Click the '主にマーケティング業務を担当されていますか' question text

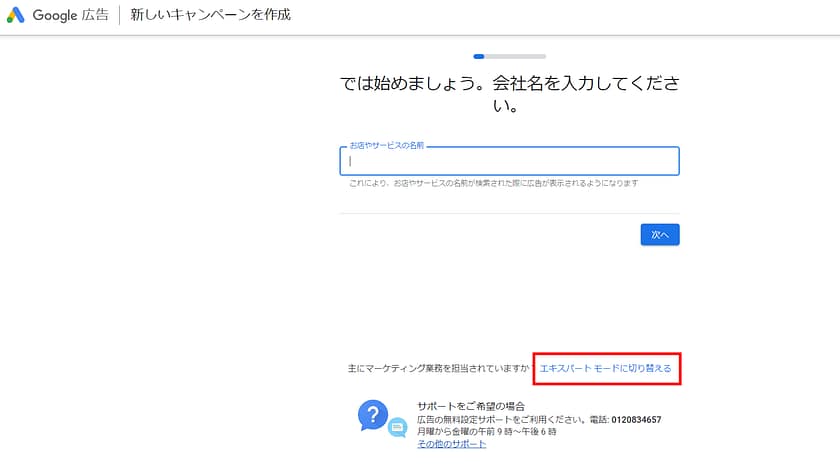click(438, 369)
